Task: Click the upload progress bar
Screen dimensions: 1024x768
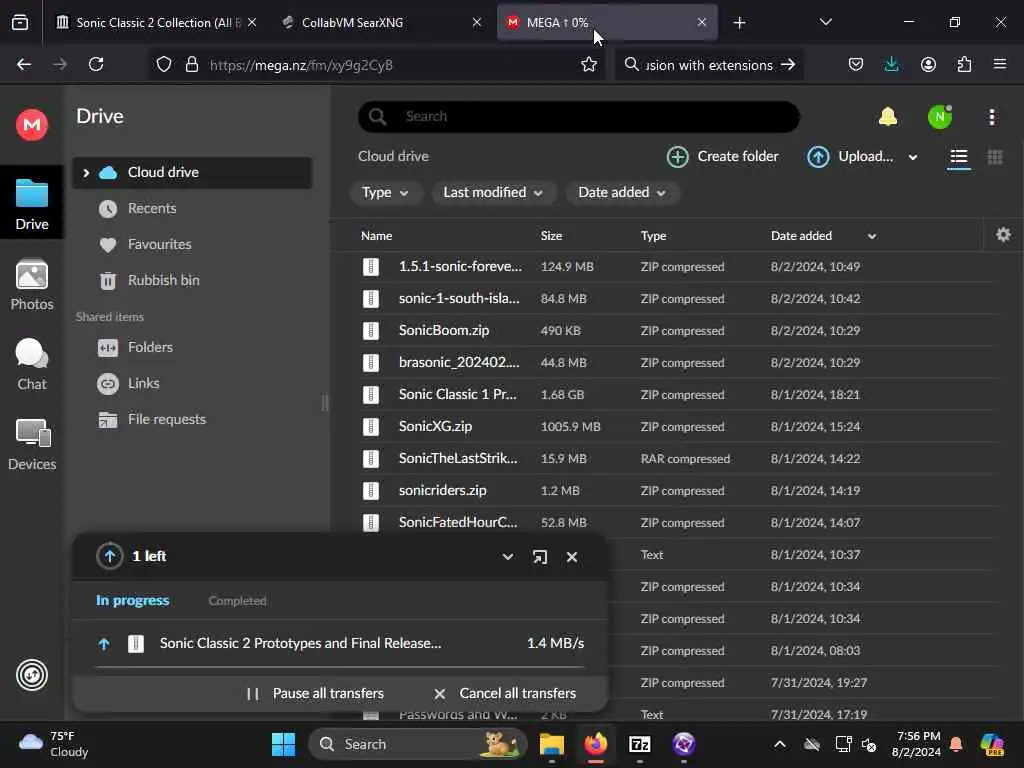Action: [x=340, y=667]
